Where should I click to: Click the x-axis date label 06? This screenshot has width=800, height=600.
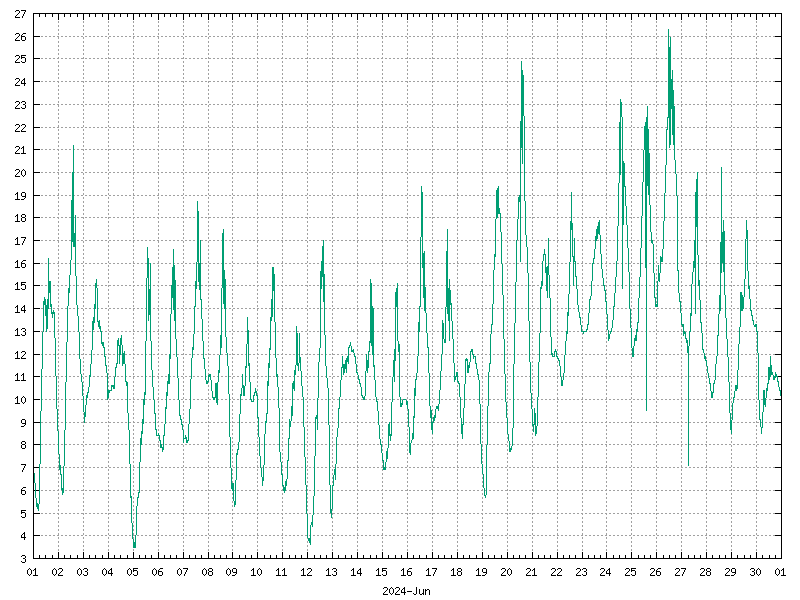click(x=158, y=572)
